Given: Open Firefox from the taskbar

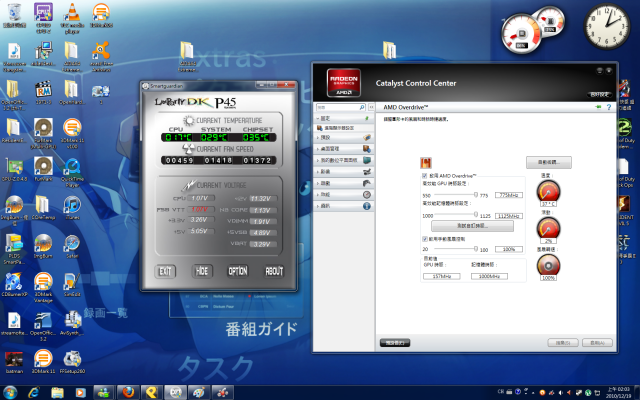Looking at the screenshot, I should coord(129,393).
